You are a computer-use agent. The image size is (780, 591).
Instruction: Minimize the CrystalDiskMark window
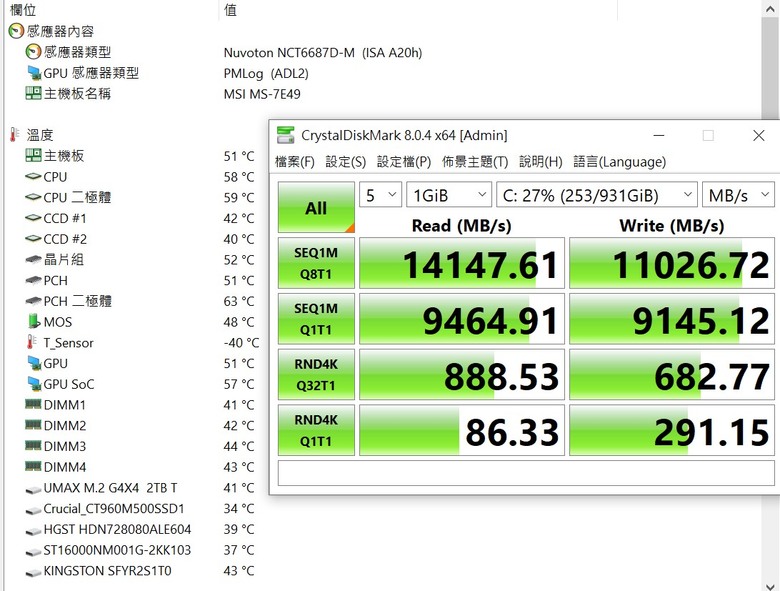(659, 135)
